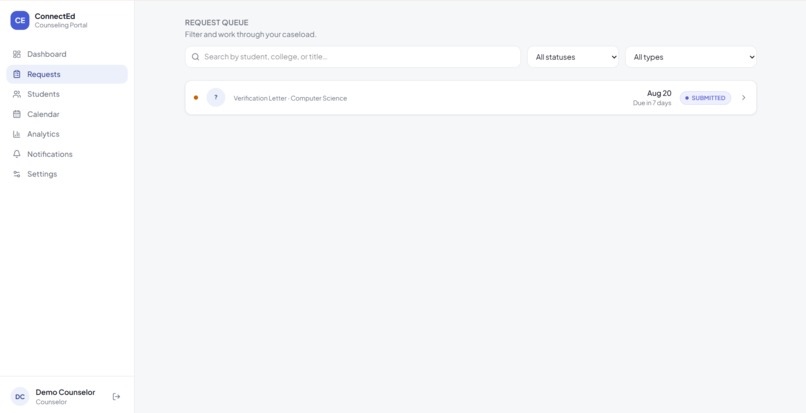
Task: Click ConnectEd Counseling Portal title
Action: [61, 21]
